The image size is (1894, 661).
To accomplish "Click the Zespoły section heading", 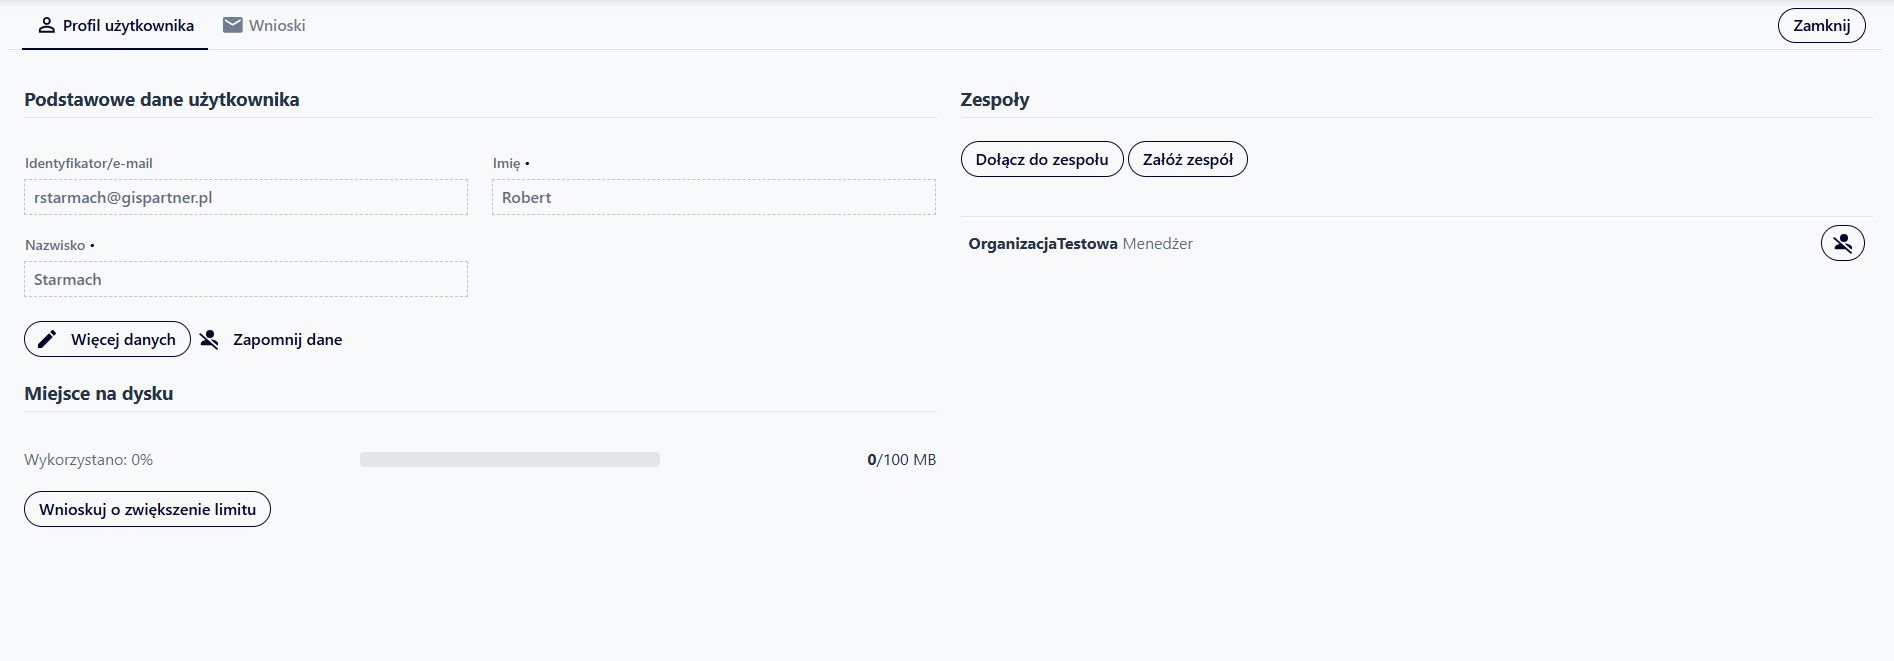I will [994, 100].
